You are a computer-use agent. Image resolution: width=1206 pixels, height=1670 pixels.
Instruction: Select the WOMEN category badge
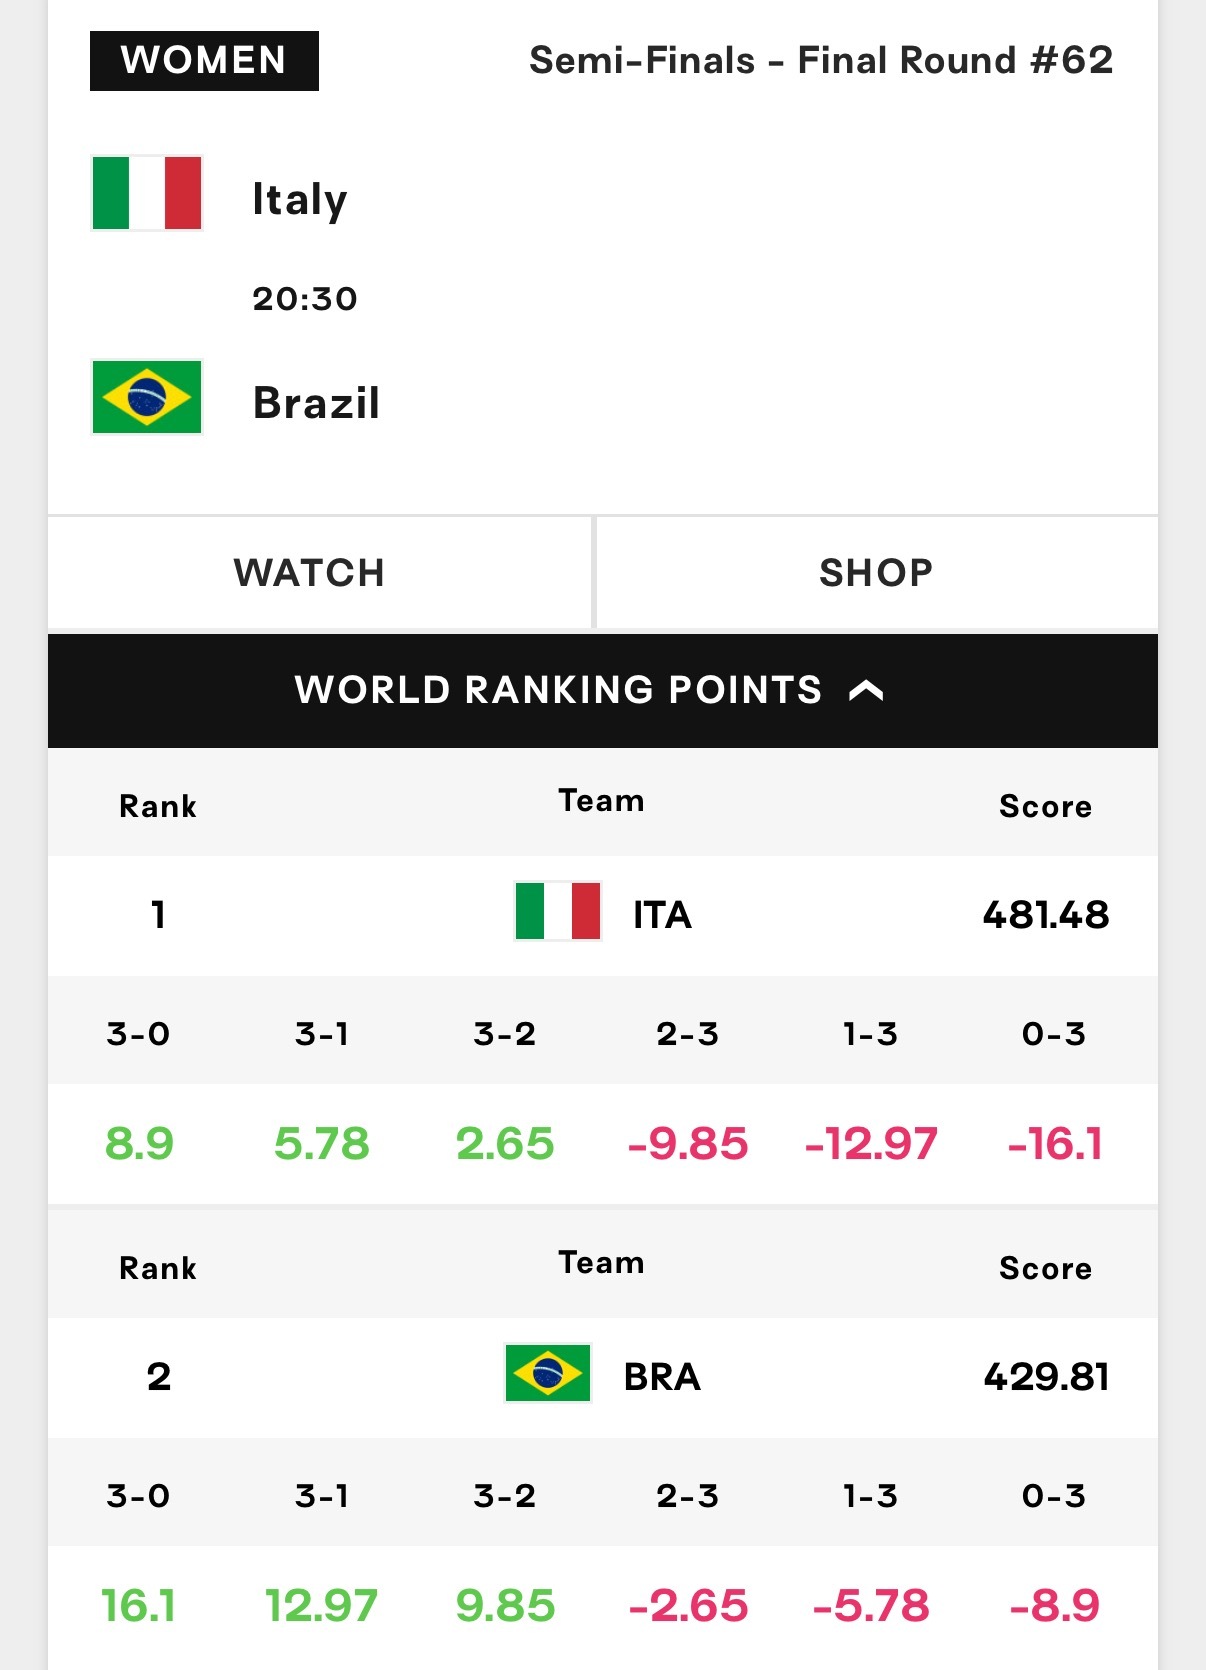point(204,61)
